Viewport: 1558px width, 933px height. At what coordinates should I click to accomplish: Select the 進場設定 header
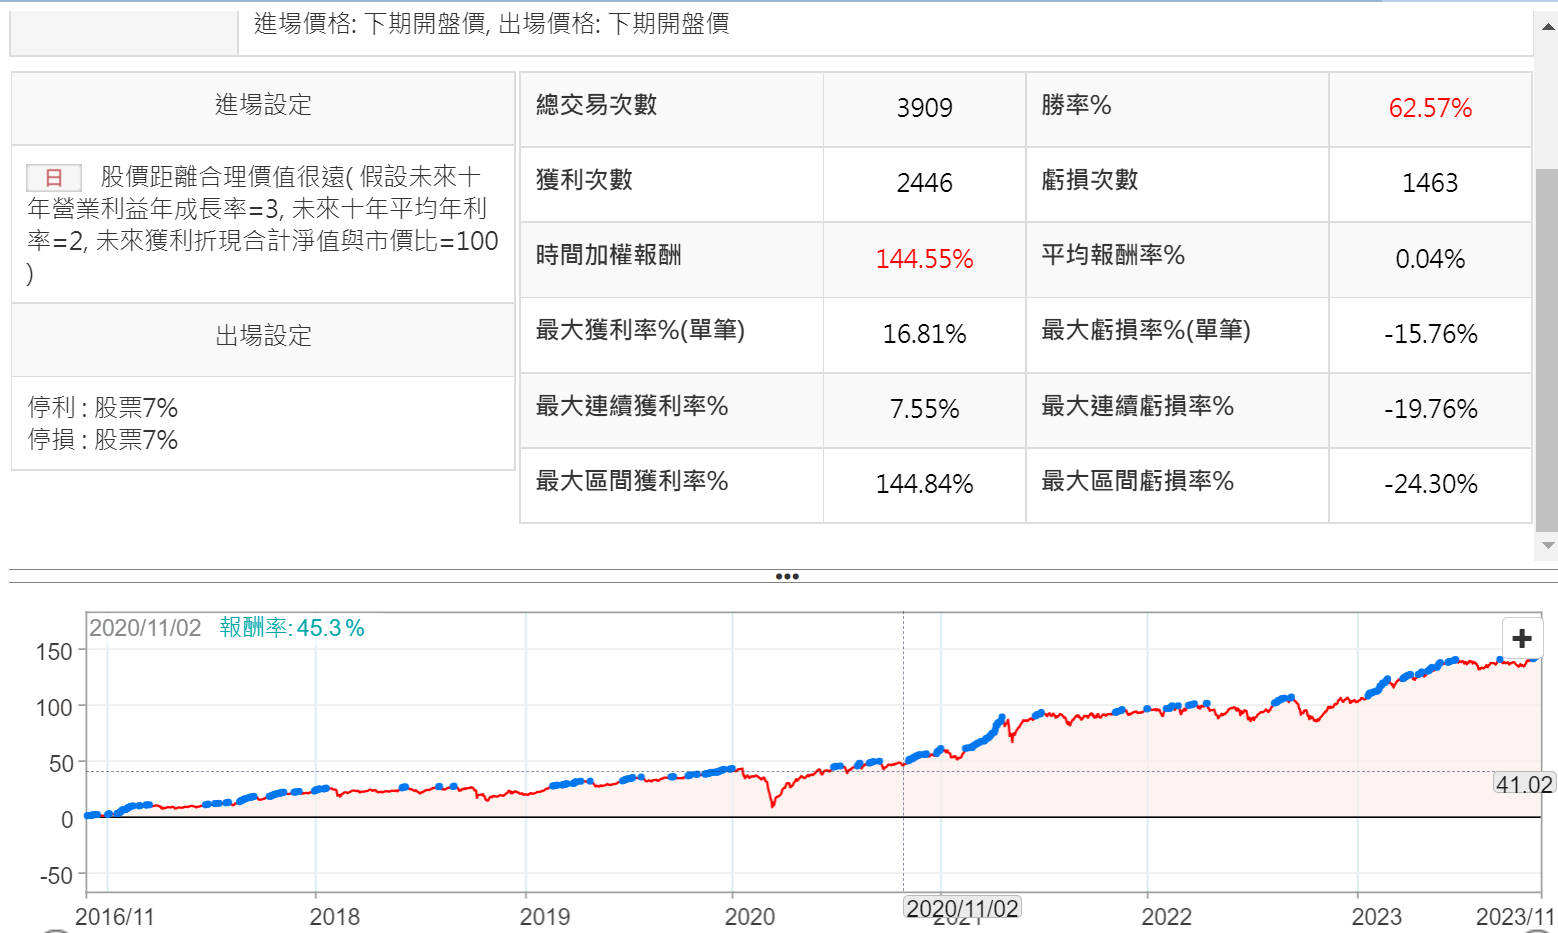pos(263,106)
